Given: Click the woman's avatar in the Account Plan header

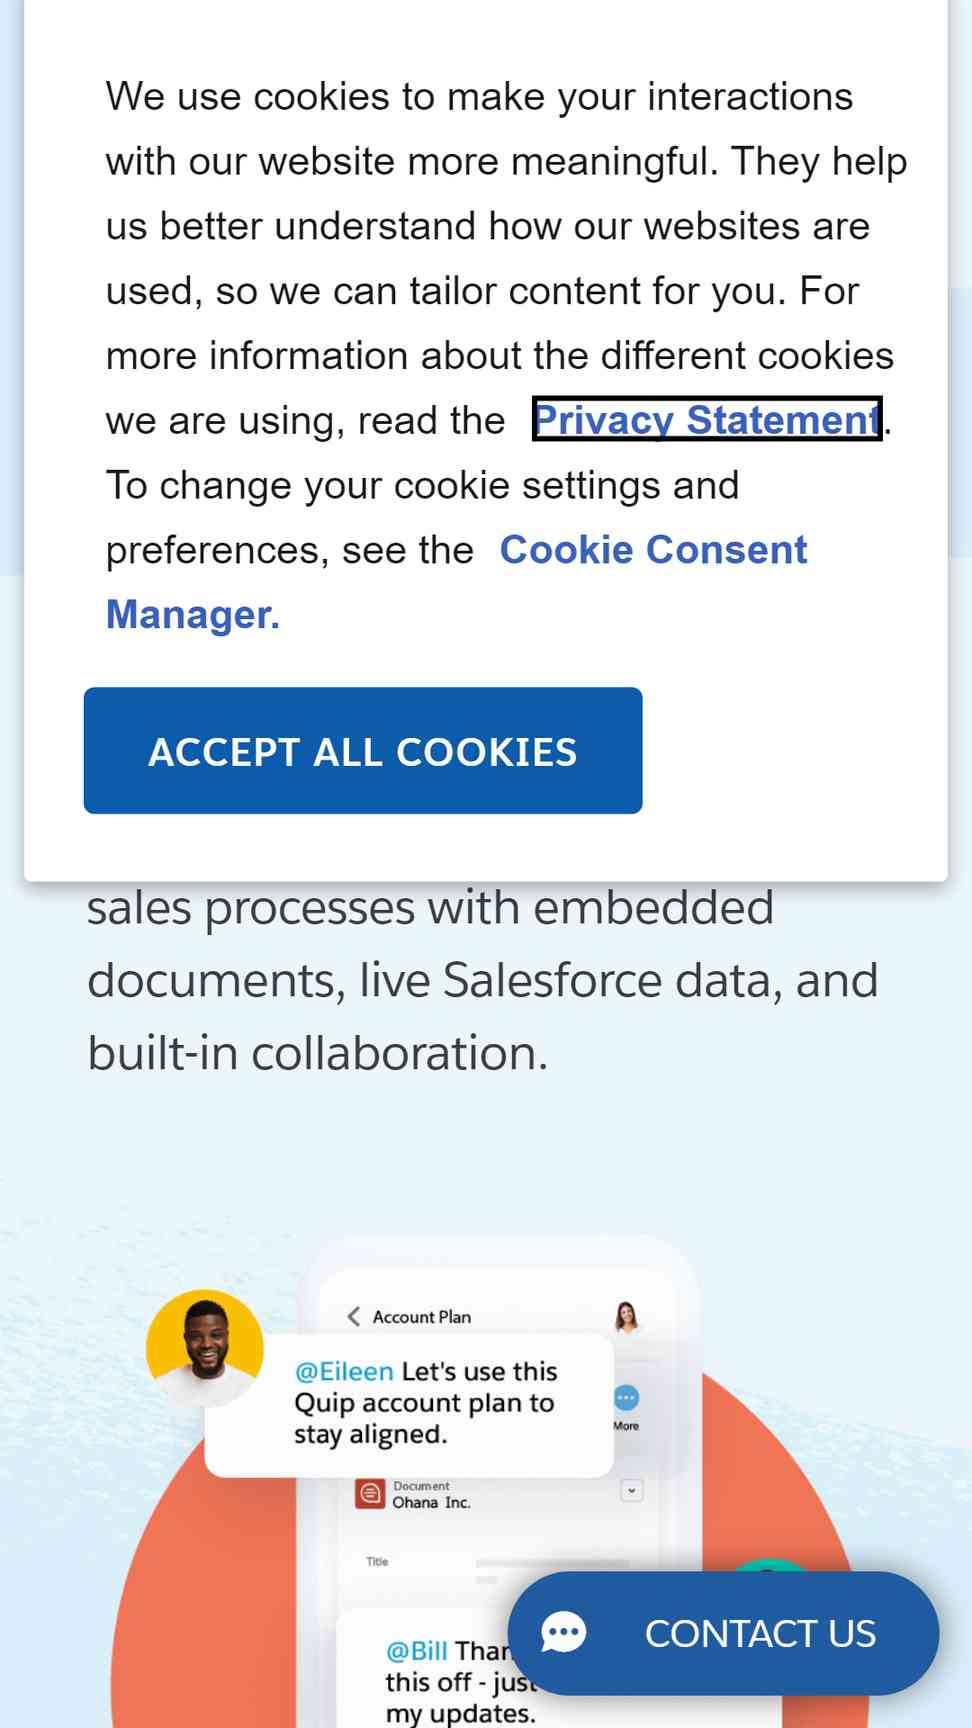Looking at the screenshot, I should [627, 1317].
